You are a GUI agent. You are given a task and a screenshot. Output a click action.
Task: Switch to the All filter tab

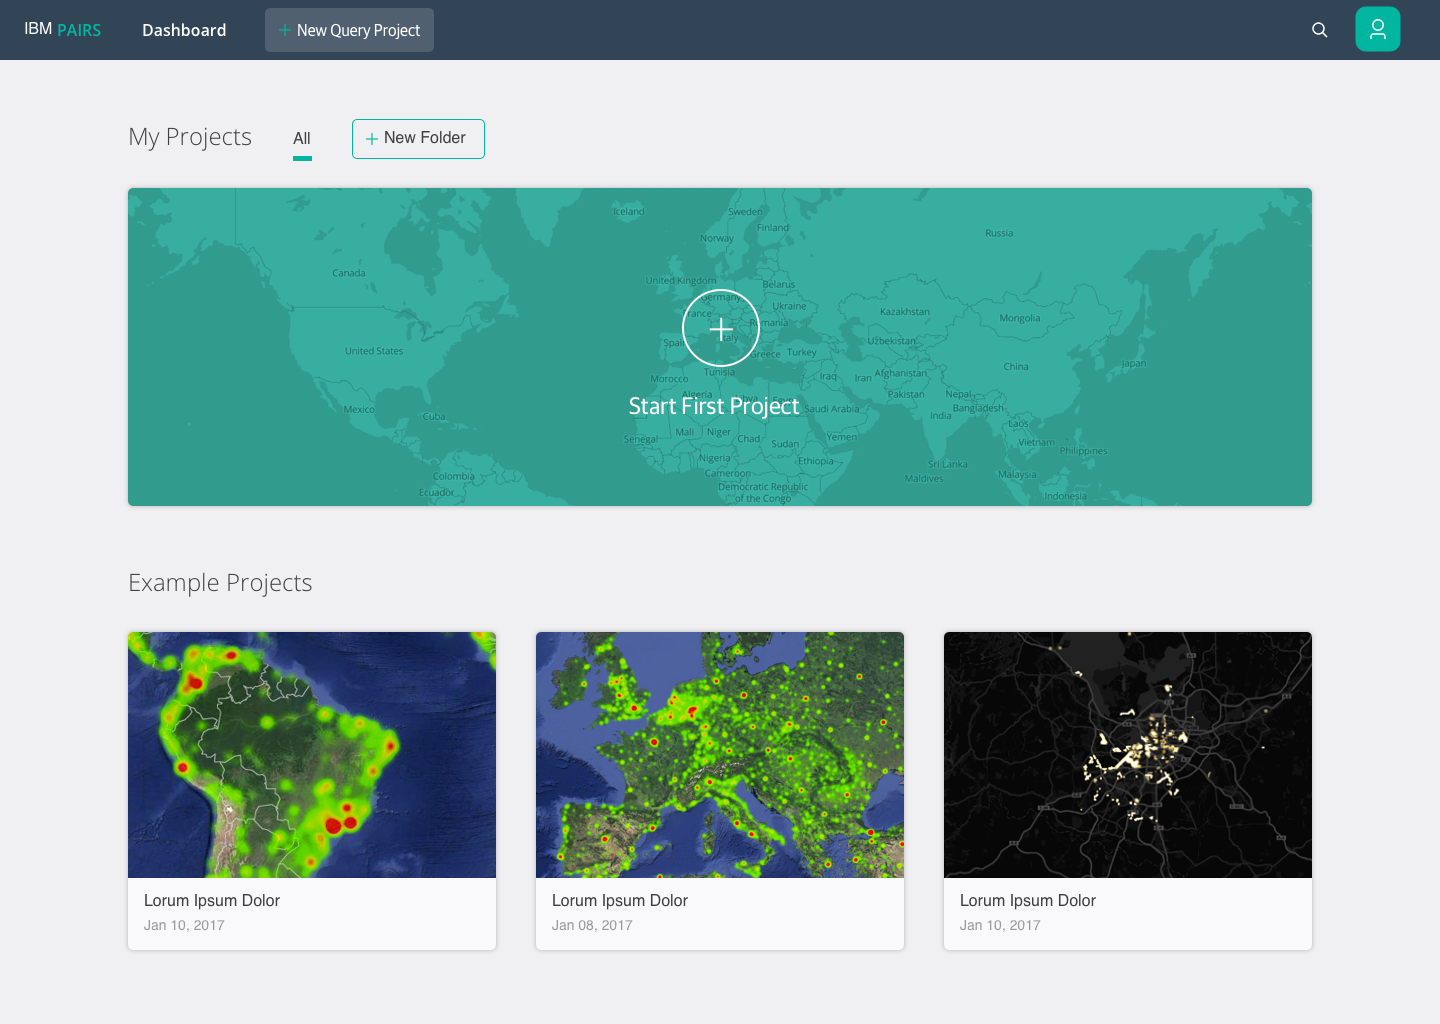coord(302,139)
